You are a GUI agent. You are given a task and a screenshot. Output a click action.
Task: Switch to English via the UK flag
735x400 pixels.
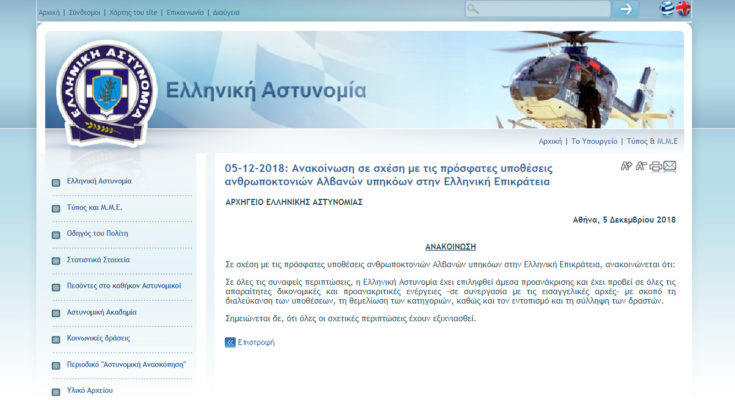684,9
